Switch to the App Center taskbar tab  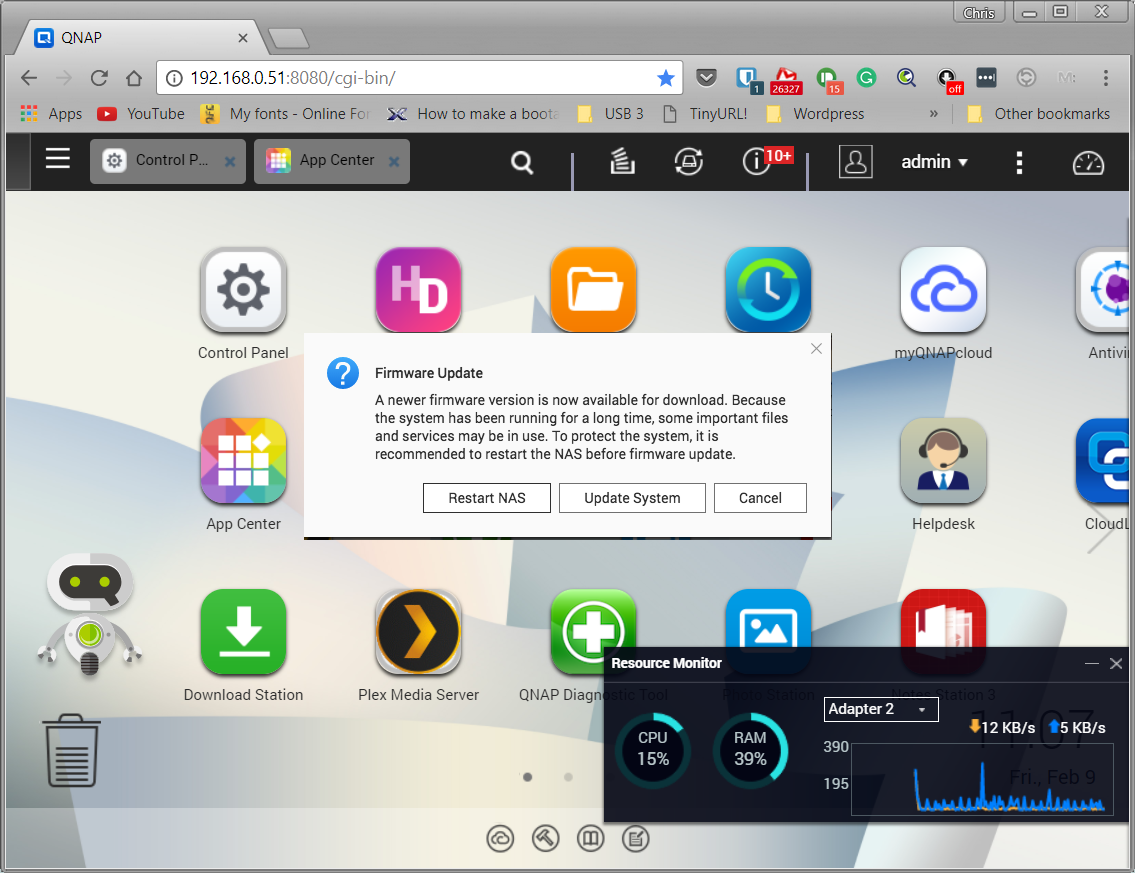point(332,161)
